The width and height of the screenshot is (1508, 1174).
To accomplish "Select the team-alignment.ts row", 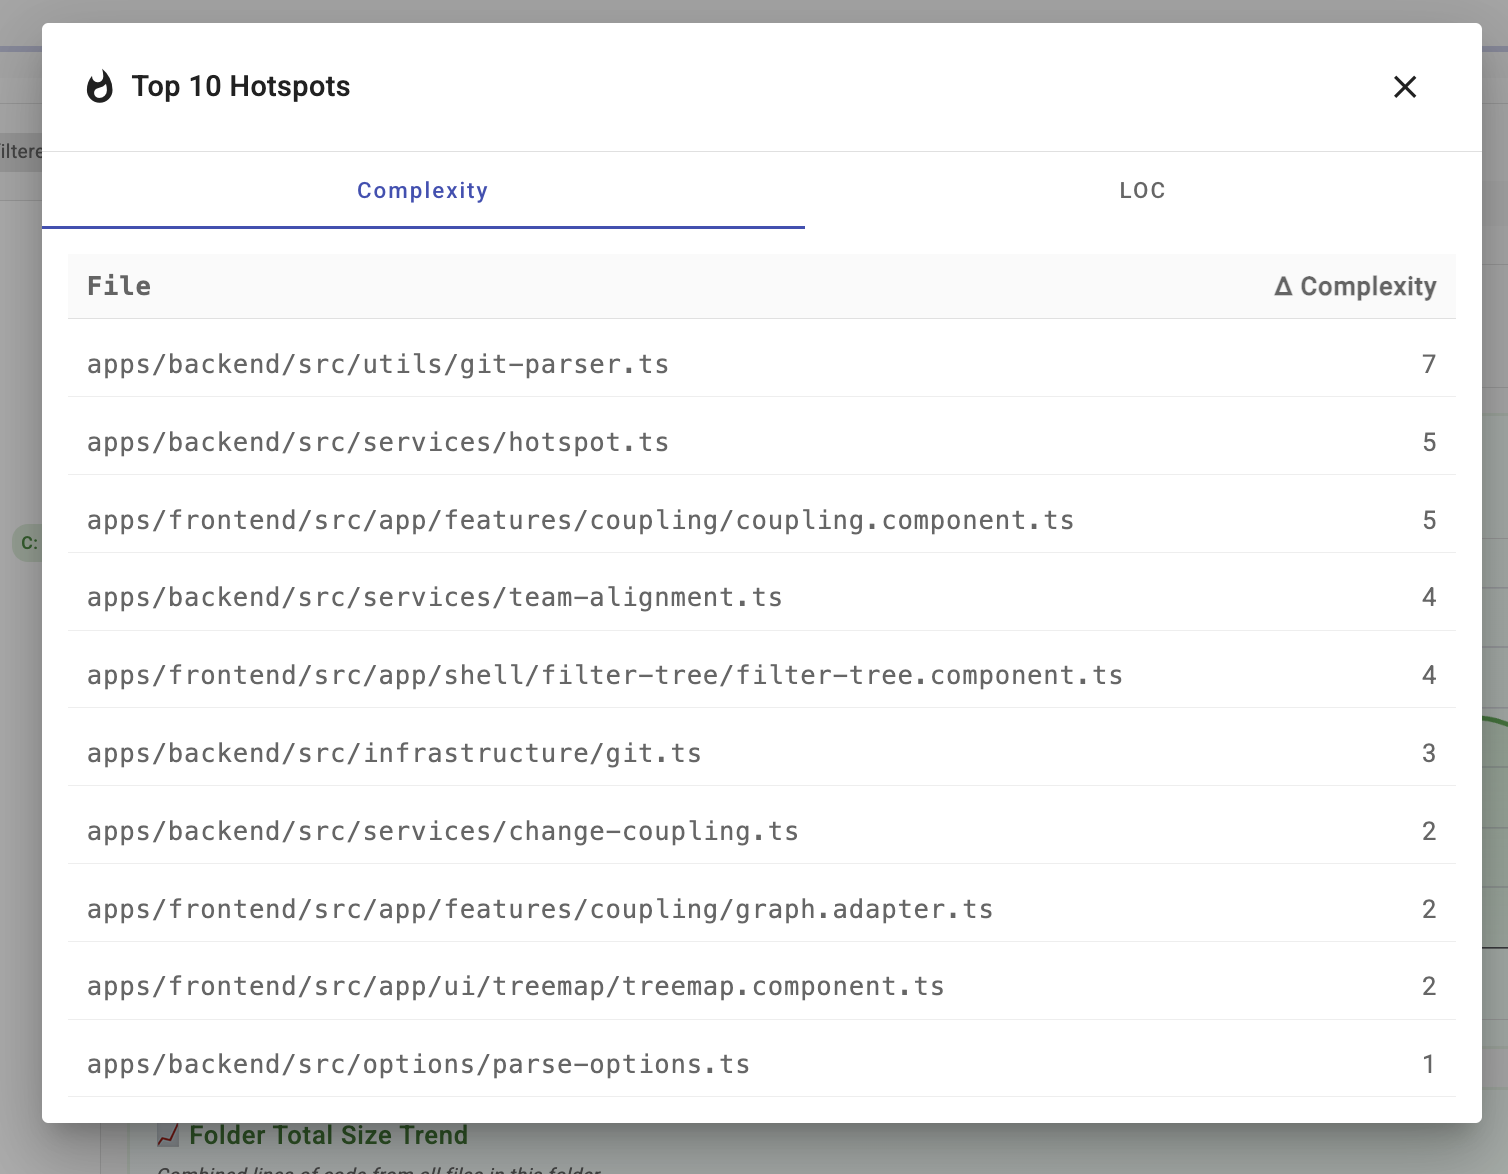I will pos(434,597).
